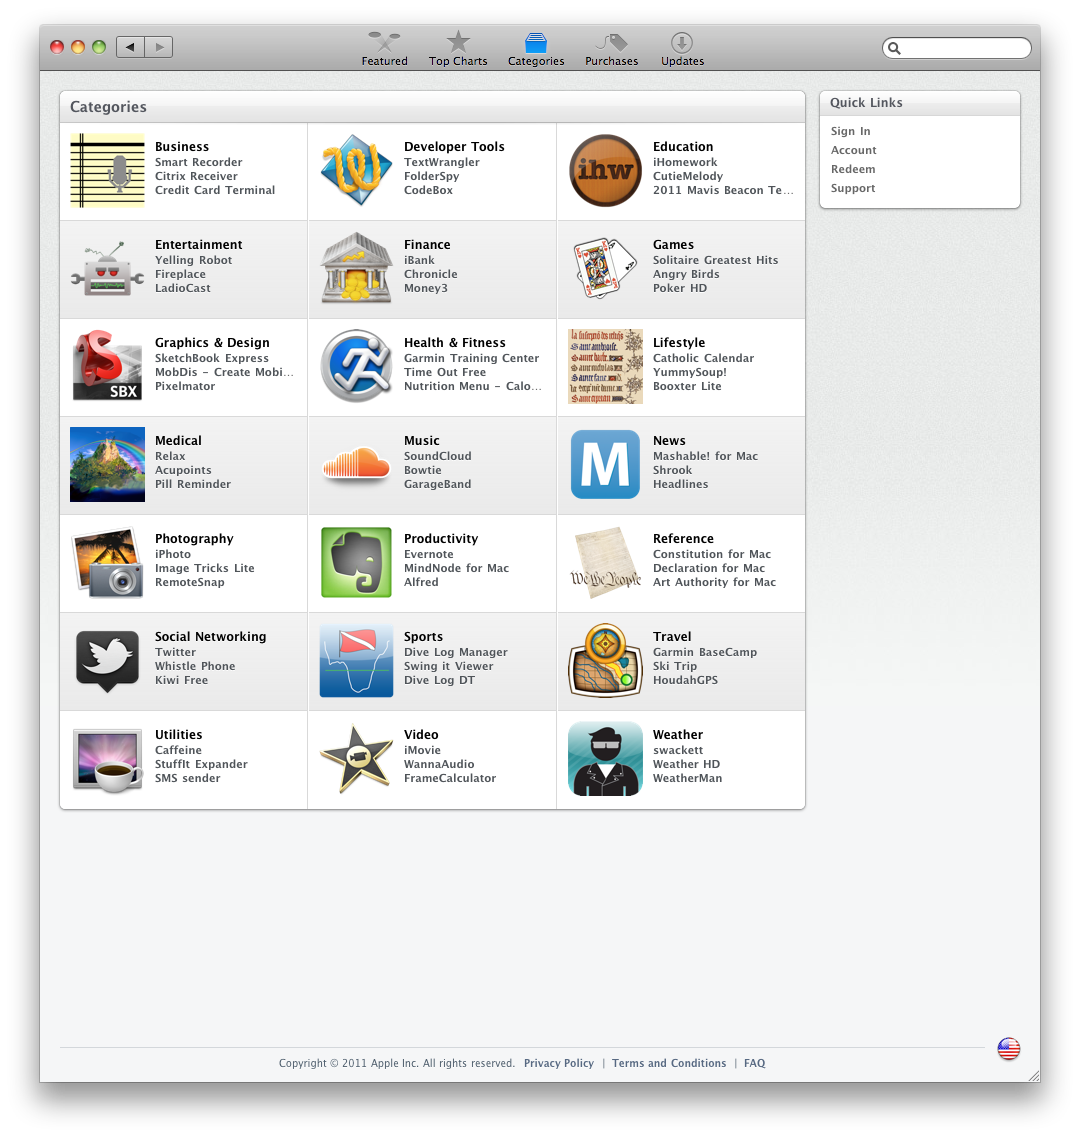Screen dimensions: 1080x1137
Task: Open the LadioCast app link
Action: (x=182, y=288)
